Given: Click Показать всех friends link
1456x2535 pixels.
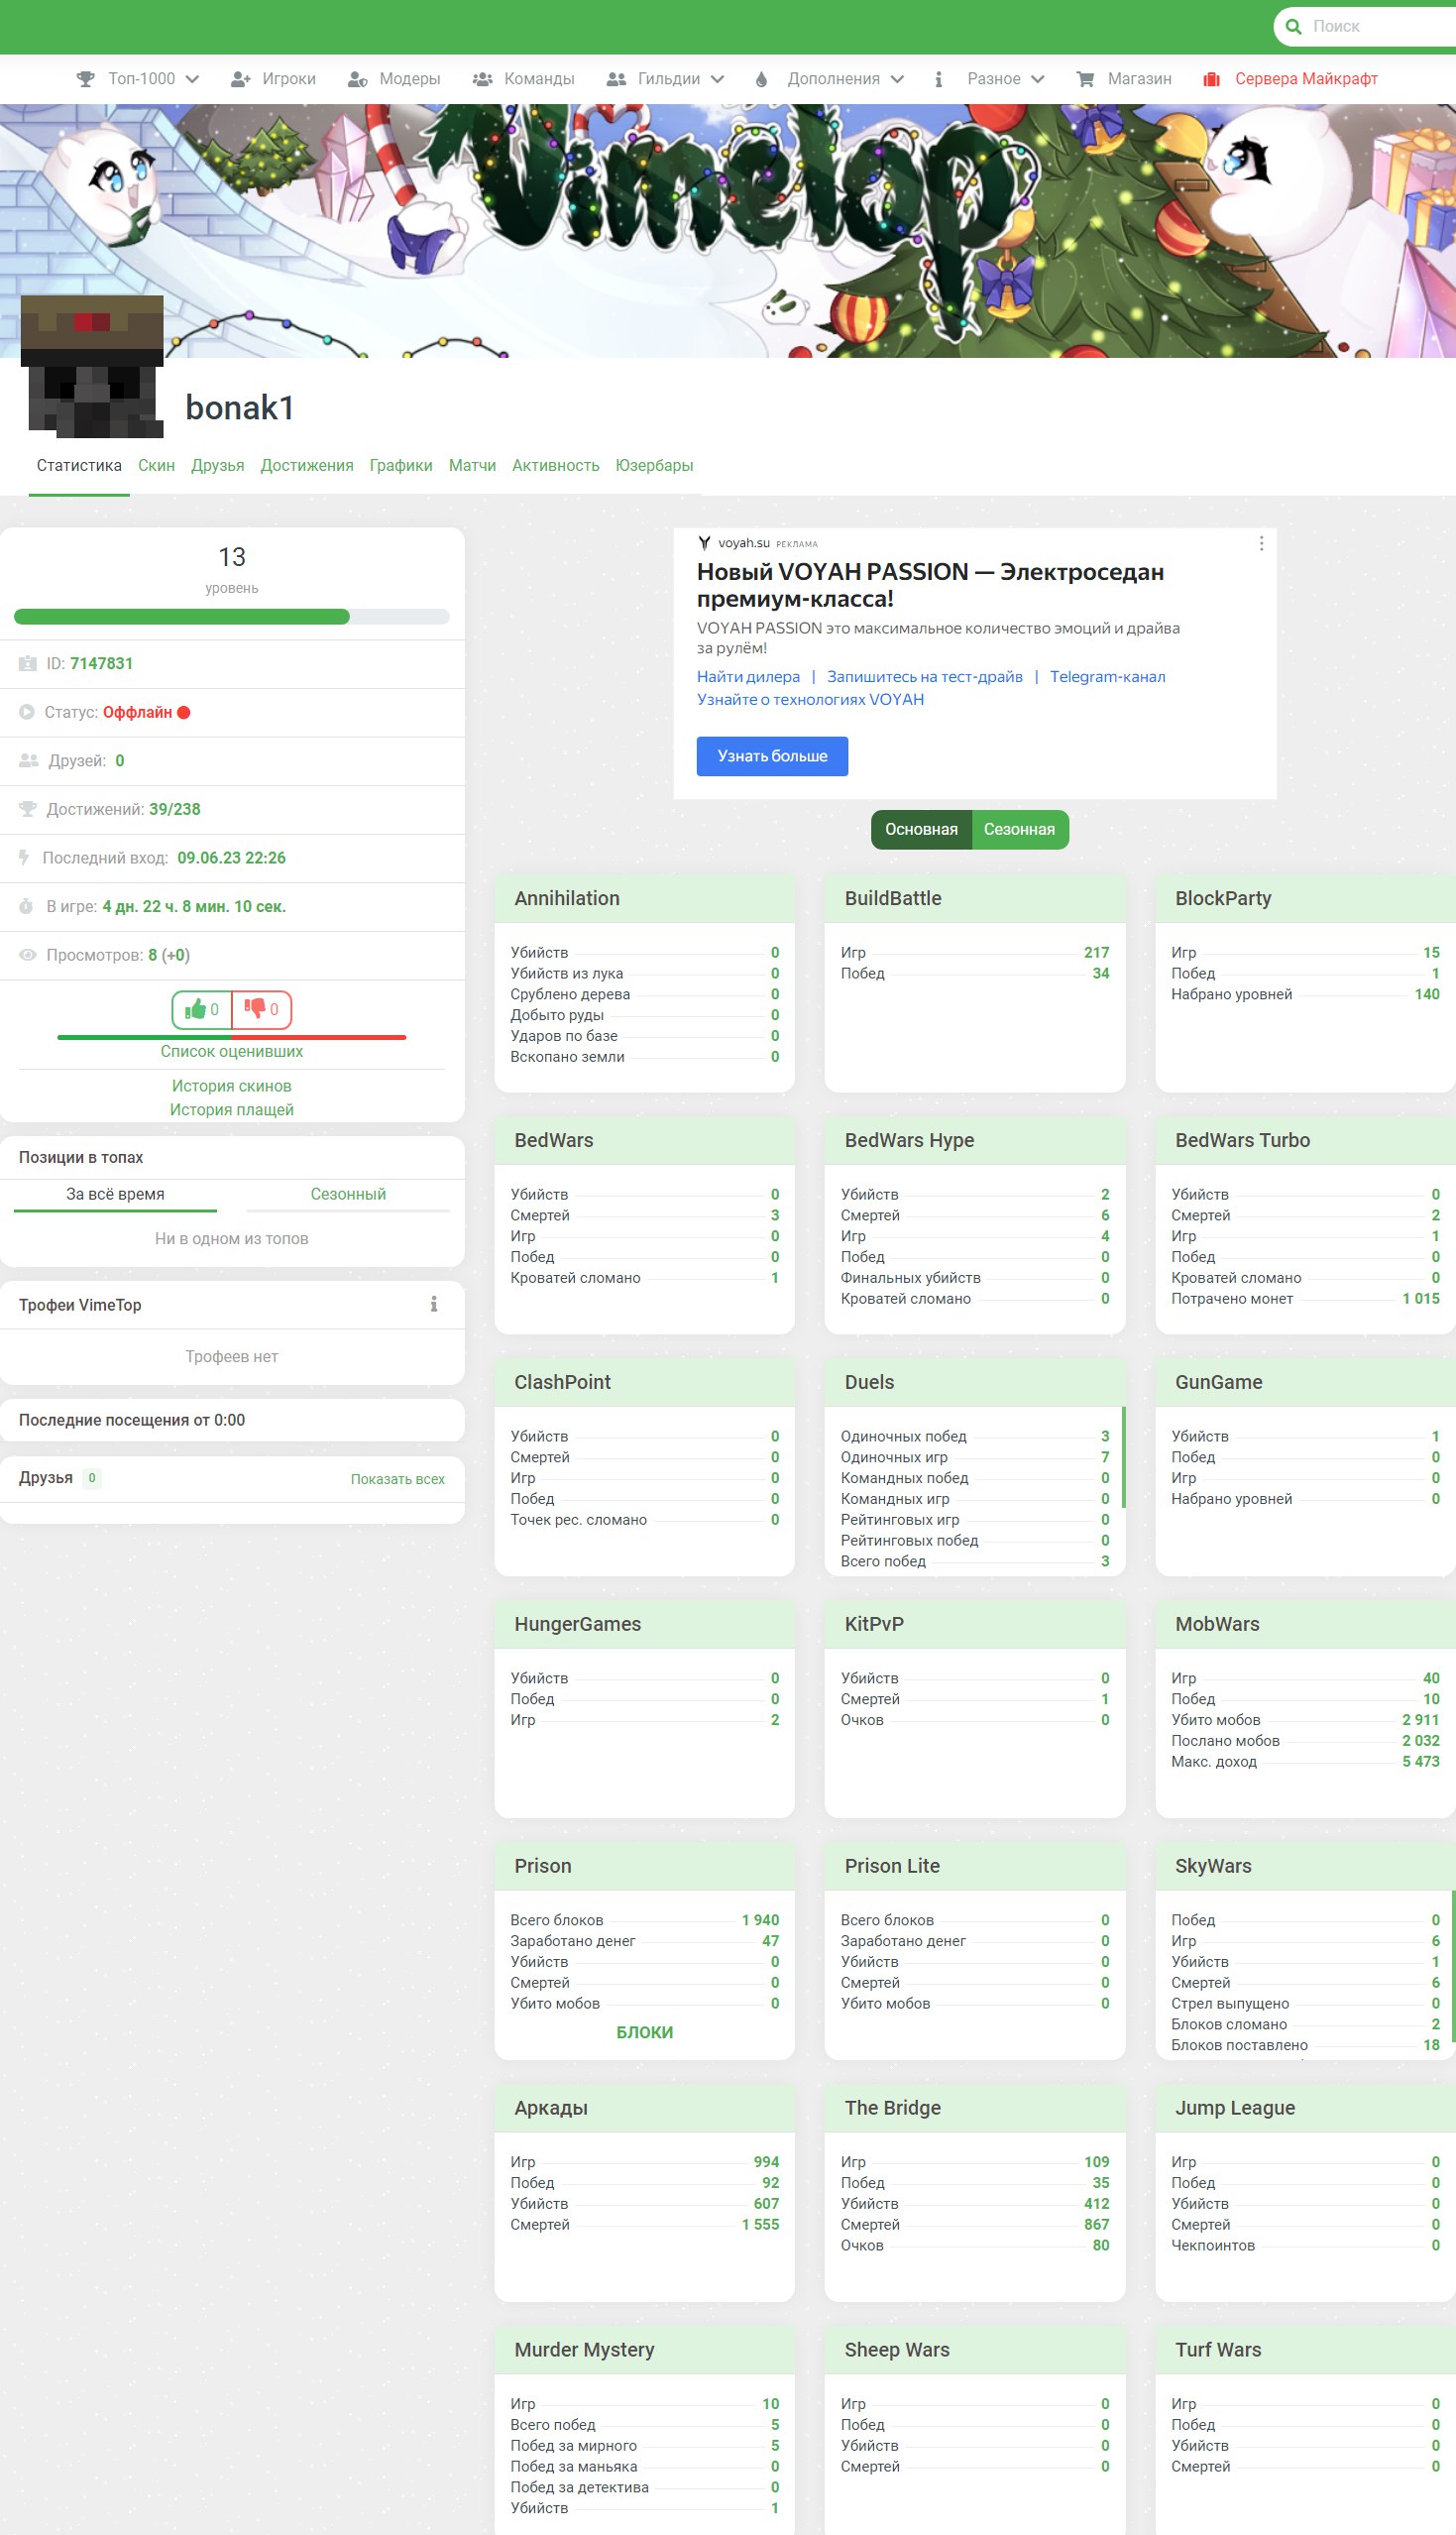Looking at the screenshot, I should point(397,1479).
